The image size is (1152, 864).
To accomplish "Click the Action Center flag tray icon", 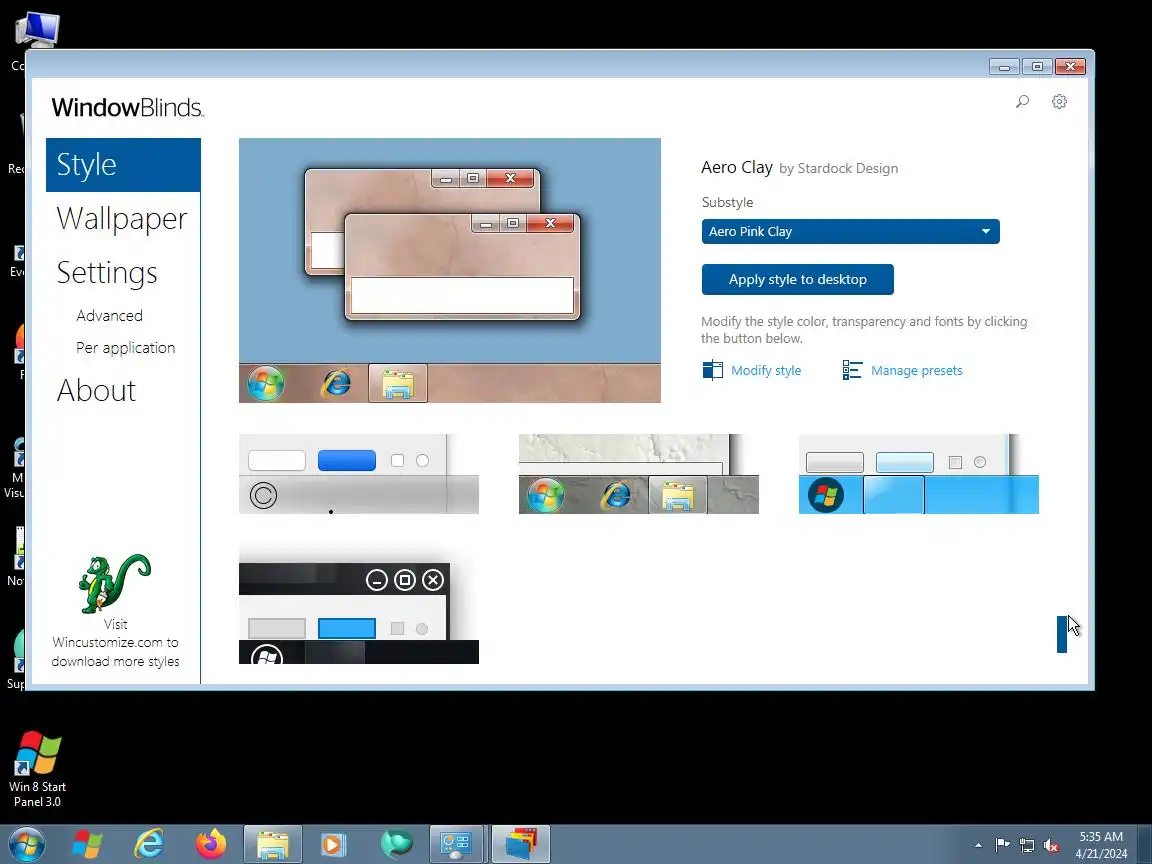I will tap(1002, 846).
